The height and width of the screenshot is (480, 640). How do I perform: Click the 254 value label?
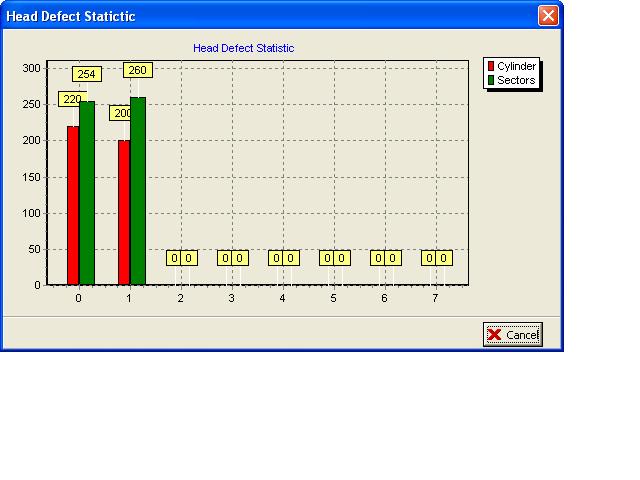point(87,74)
